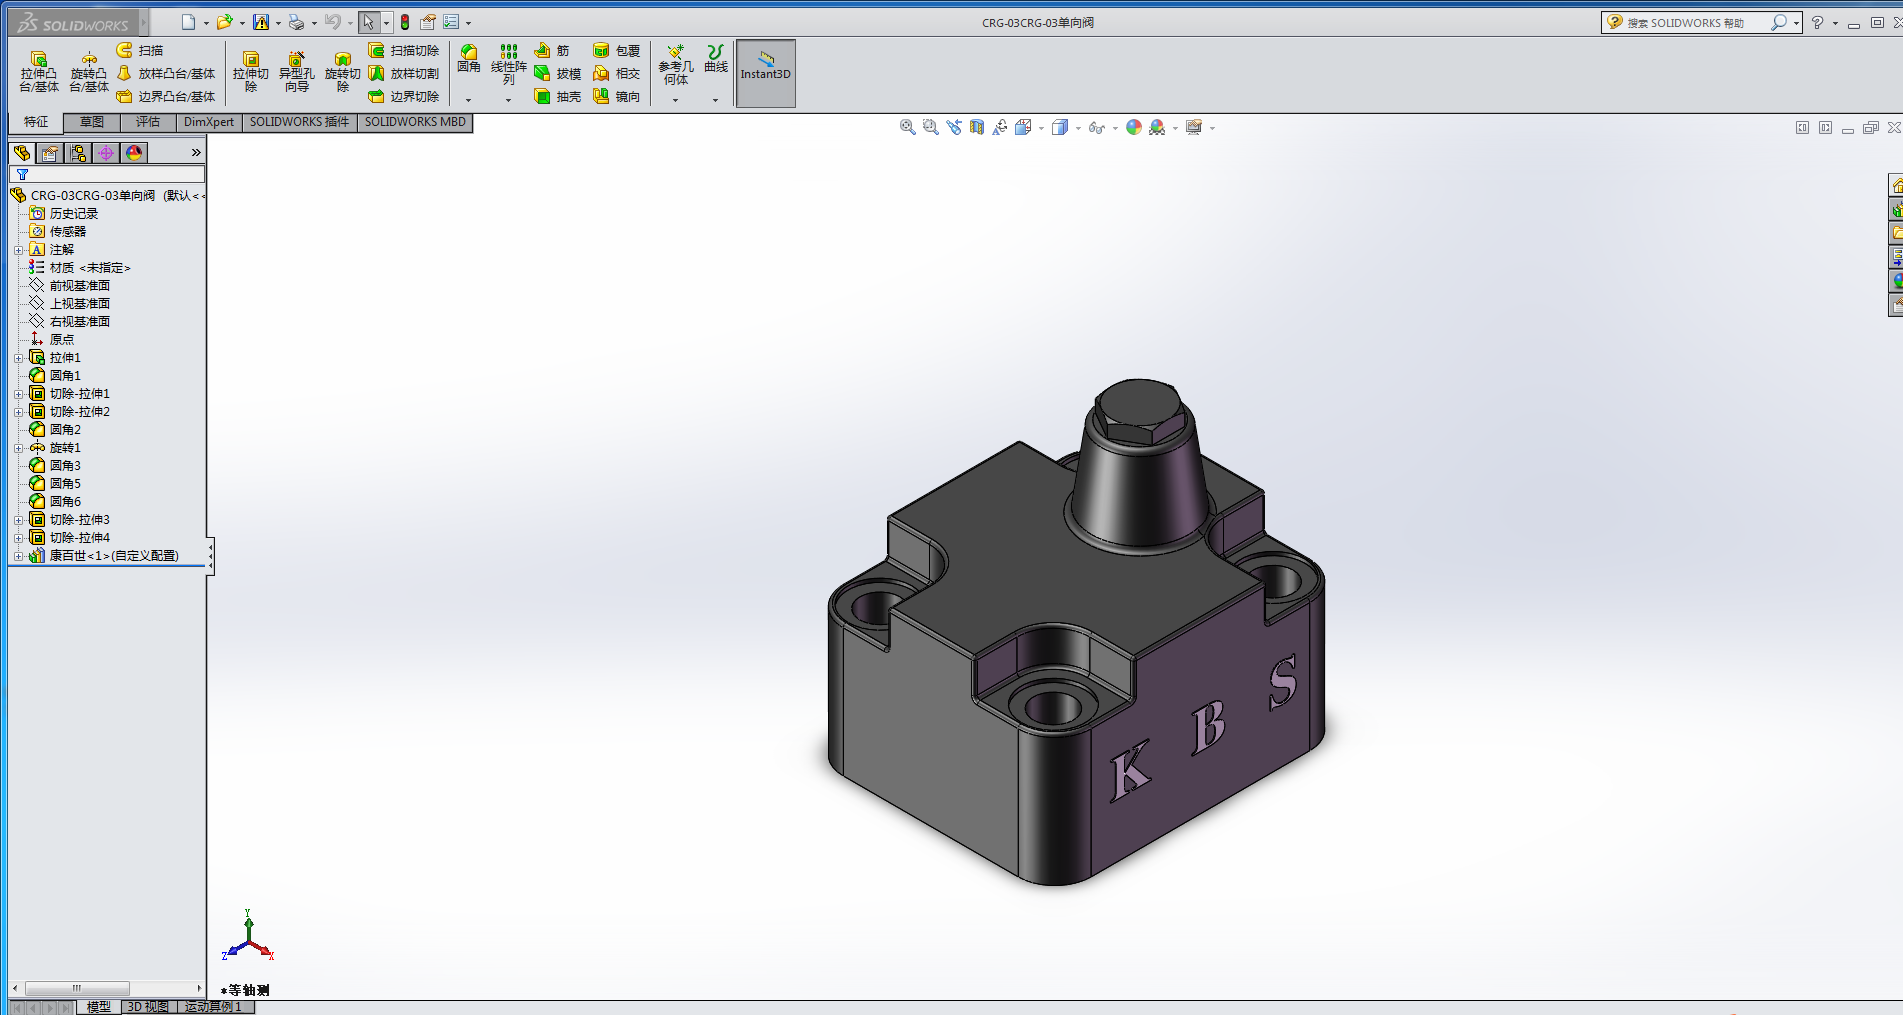Image resolution: width=1903 pixels, height=1015 pixels.
Task: Click the Lofted Boss/Base (放样凸台/基体) tool
Action: tap(166, 73)
